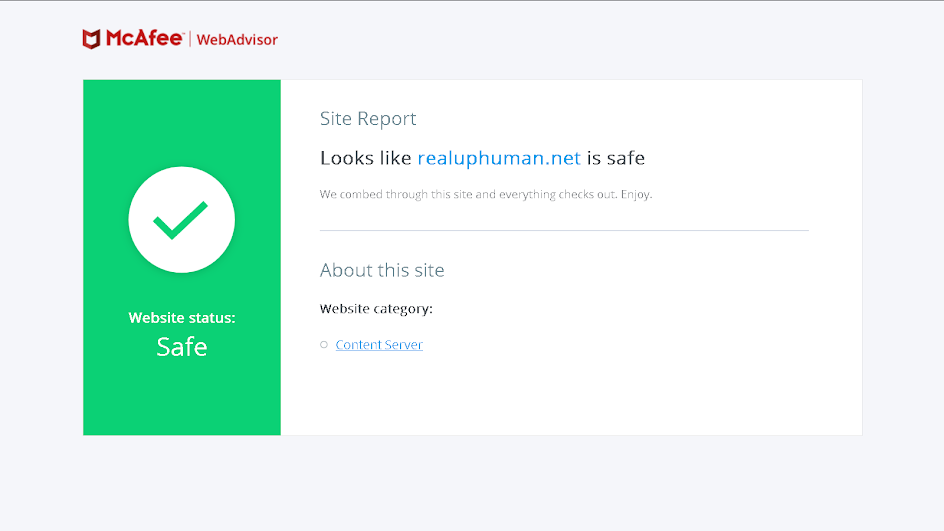This screenshot has width=944, height=531.
Task: Click the McAfee wordmark text
Action: click(144, 39)
